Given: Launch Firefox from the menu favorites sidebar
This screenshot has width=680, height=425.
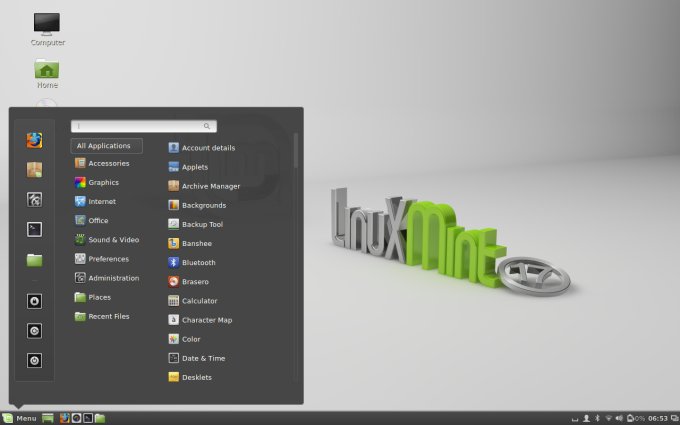Looking at the screenshot, I should point(34,140).
